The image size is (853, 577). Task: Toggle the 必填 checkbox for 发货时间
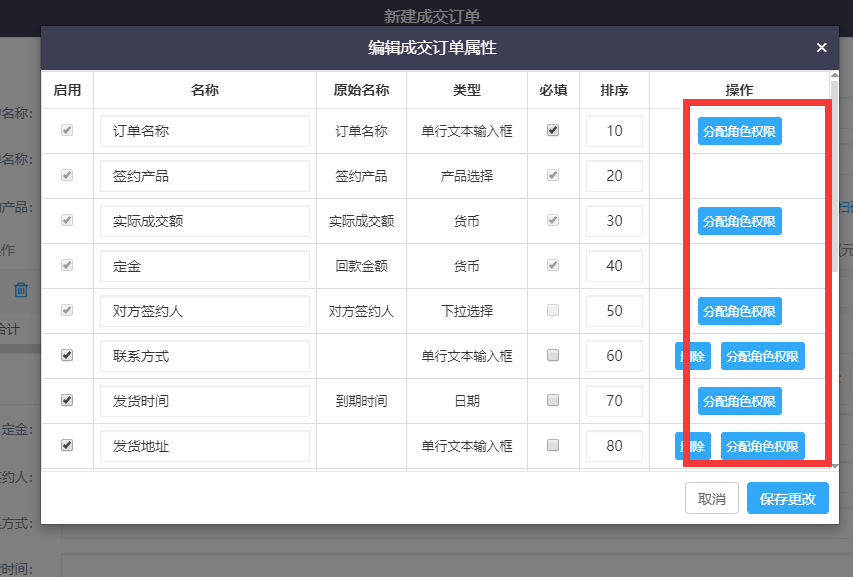(553, 400)
